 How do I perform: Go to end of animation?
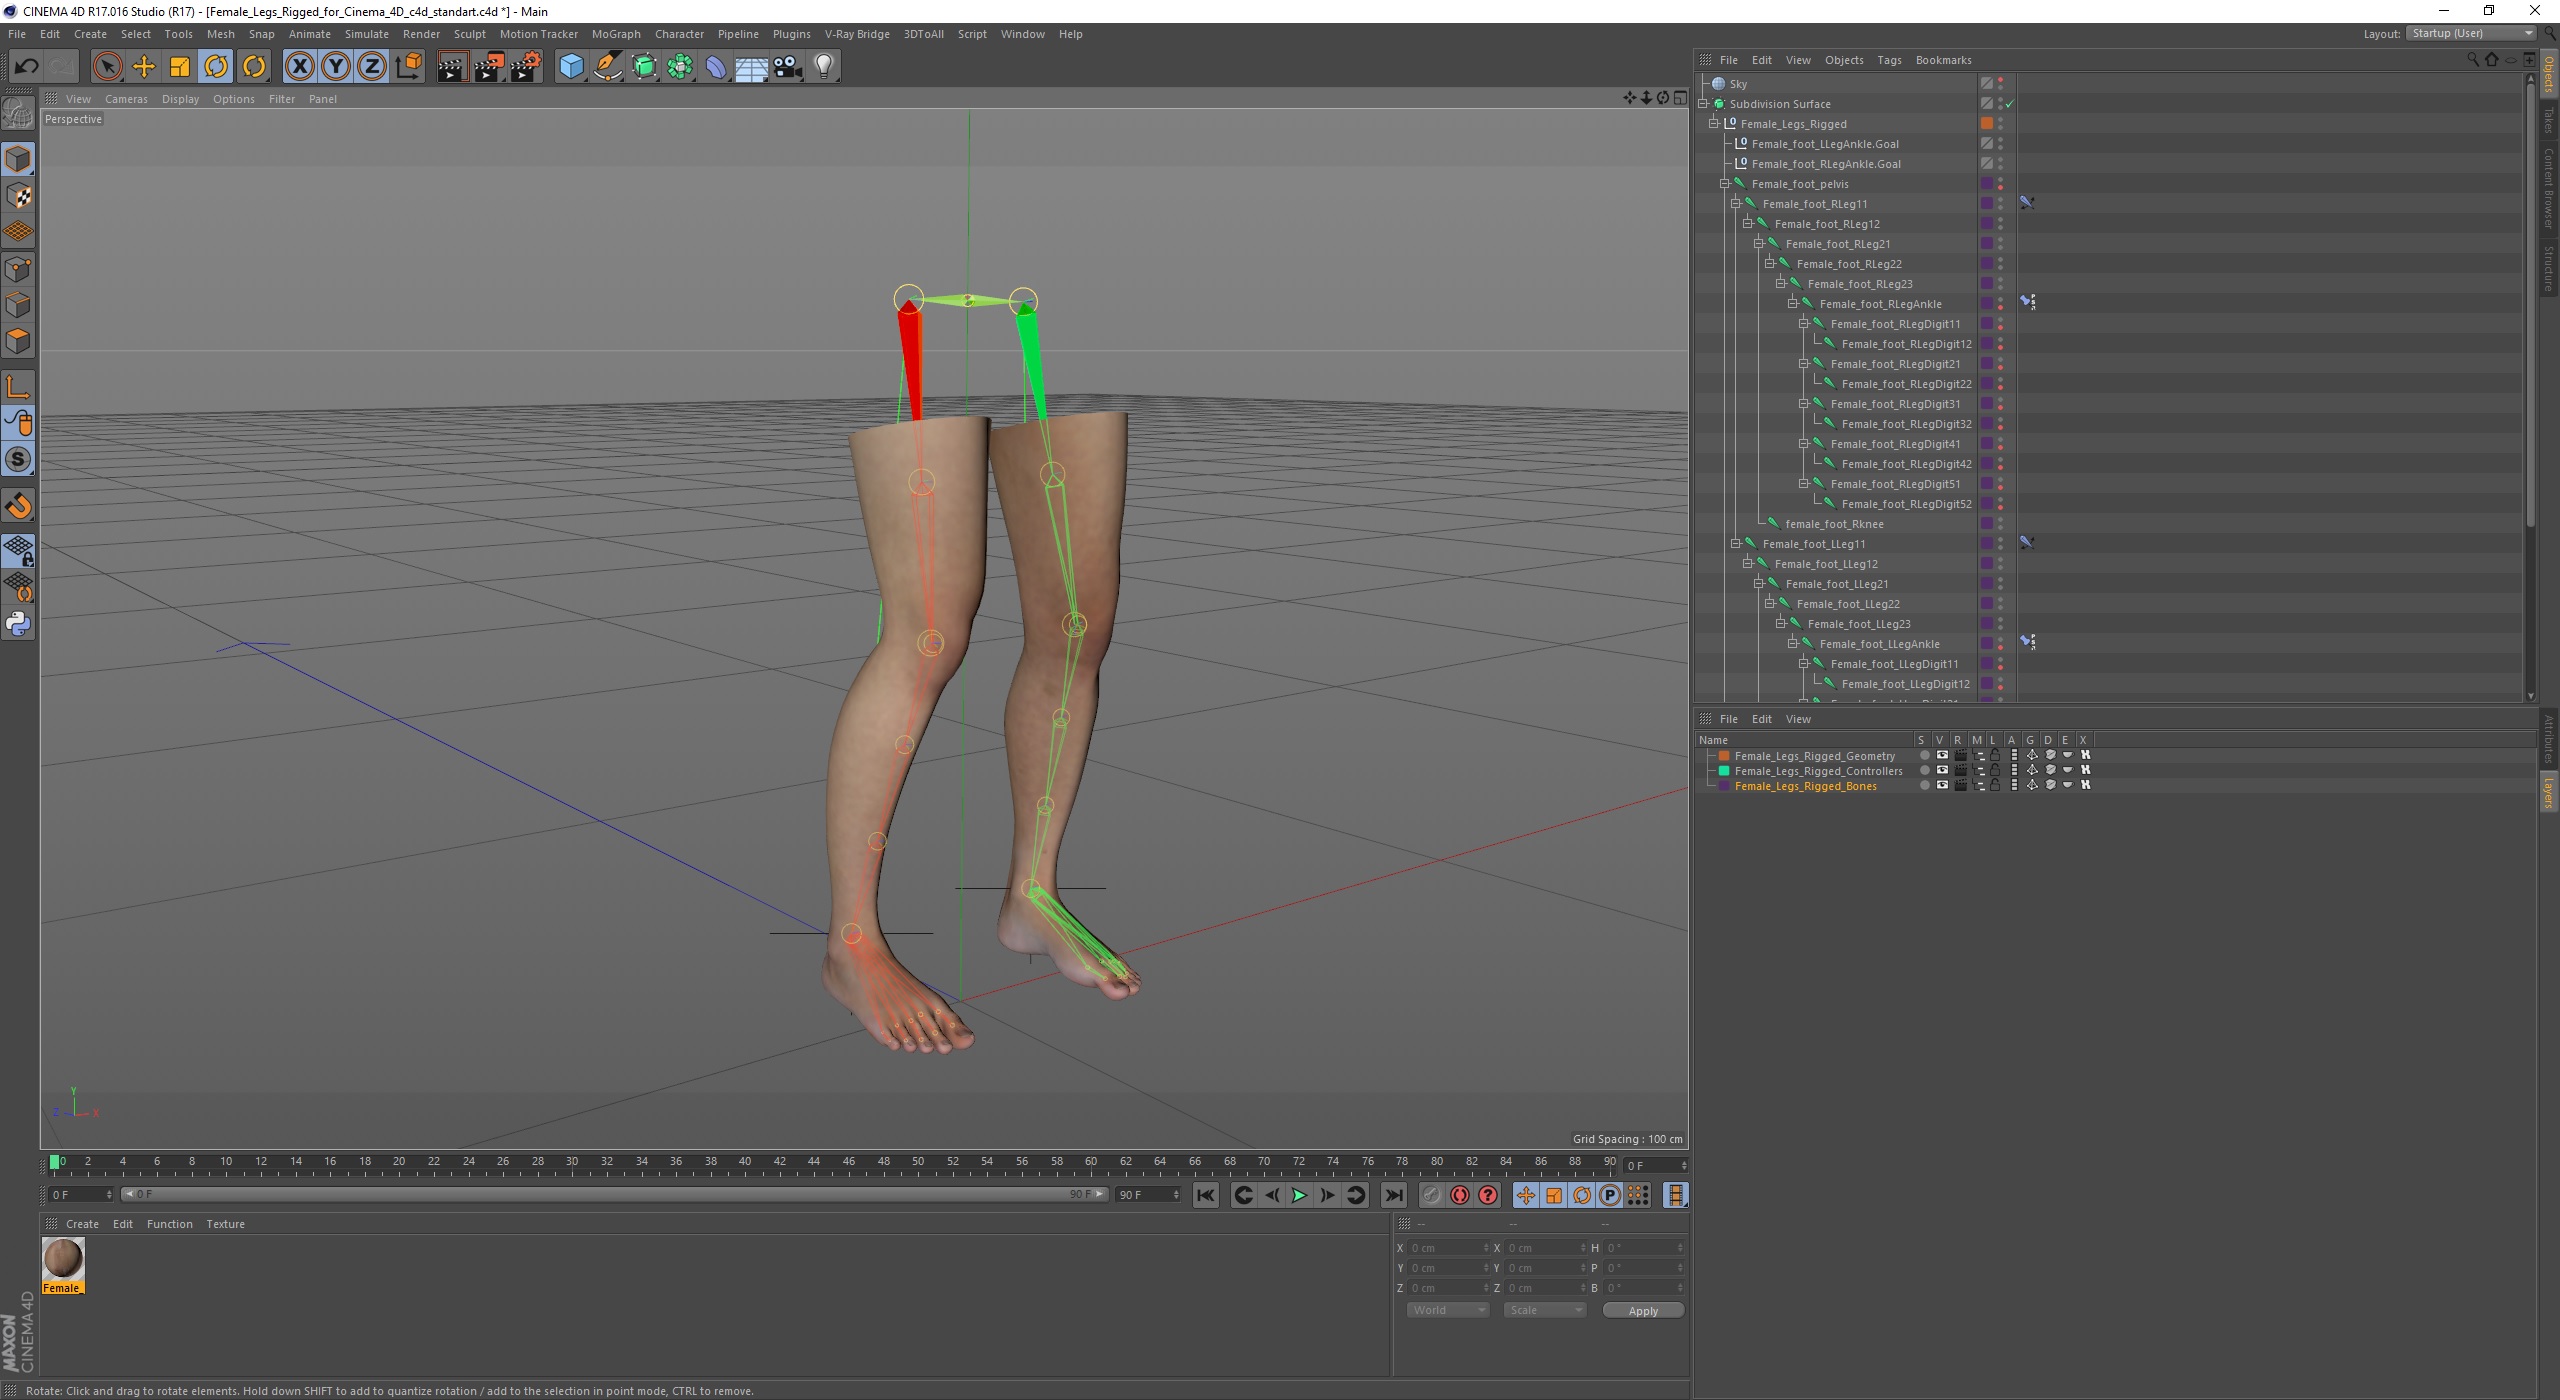click(x=1393, y=1195)
